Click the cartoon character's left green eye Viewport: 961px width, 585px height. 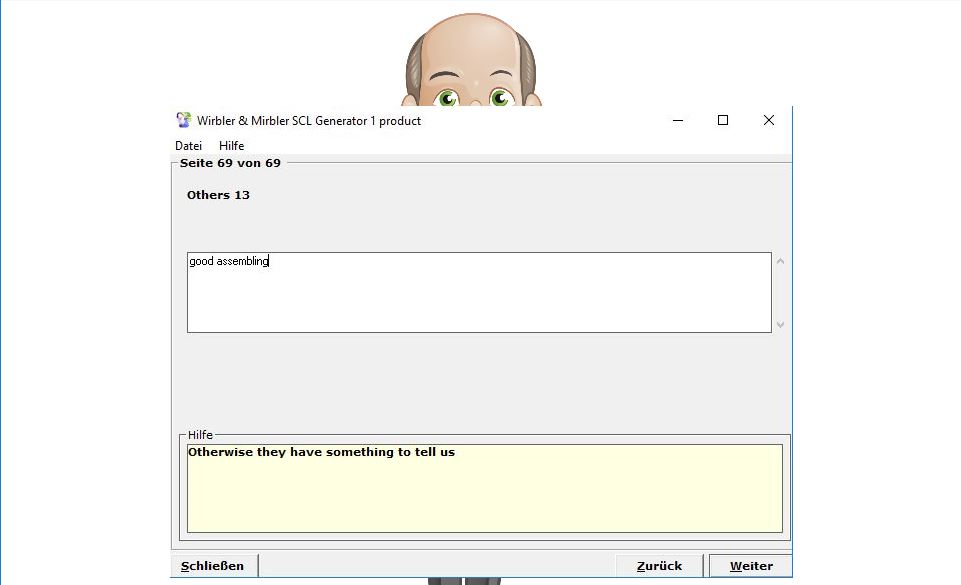pyautogui.click(x=447, y=97)
